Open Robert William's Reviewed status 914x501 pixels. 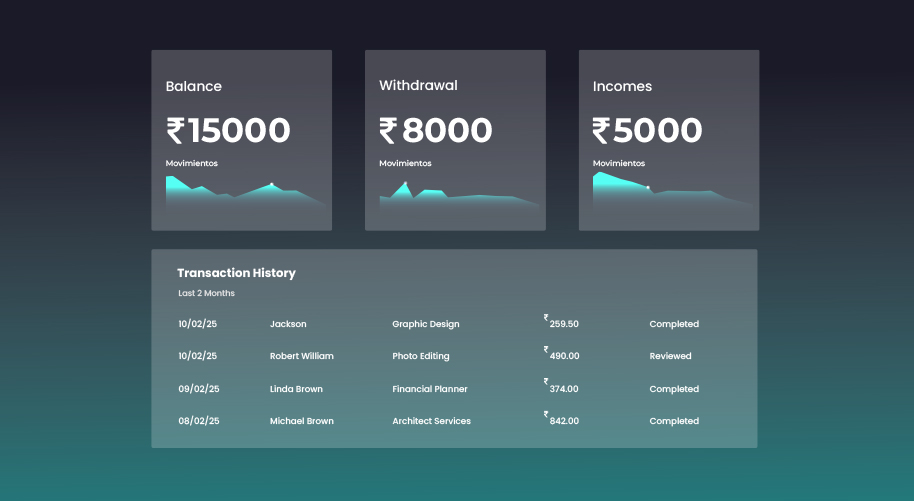coord(670,356)
